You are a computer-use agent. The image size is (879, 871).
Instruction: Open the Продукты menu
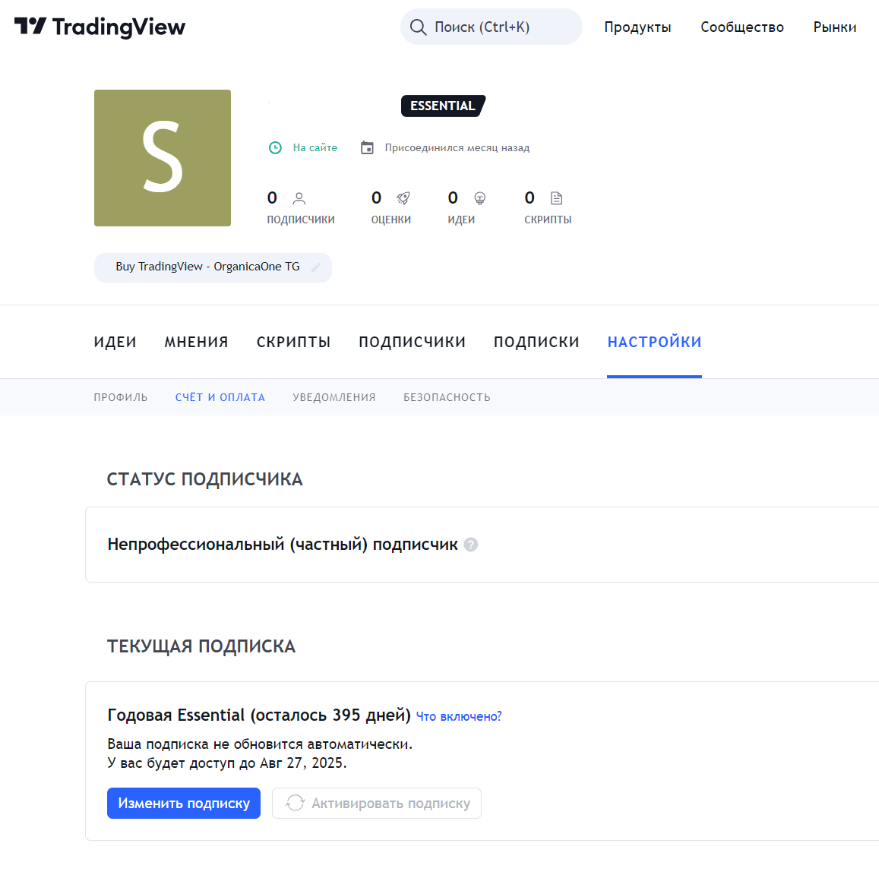click(x=637, y=27)
